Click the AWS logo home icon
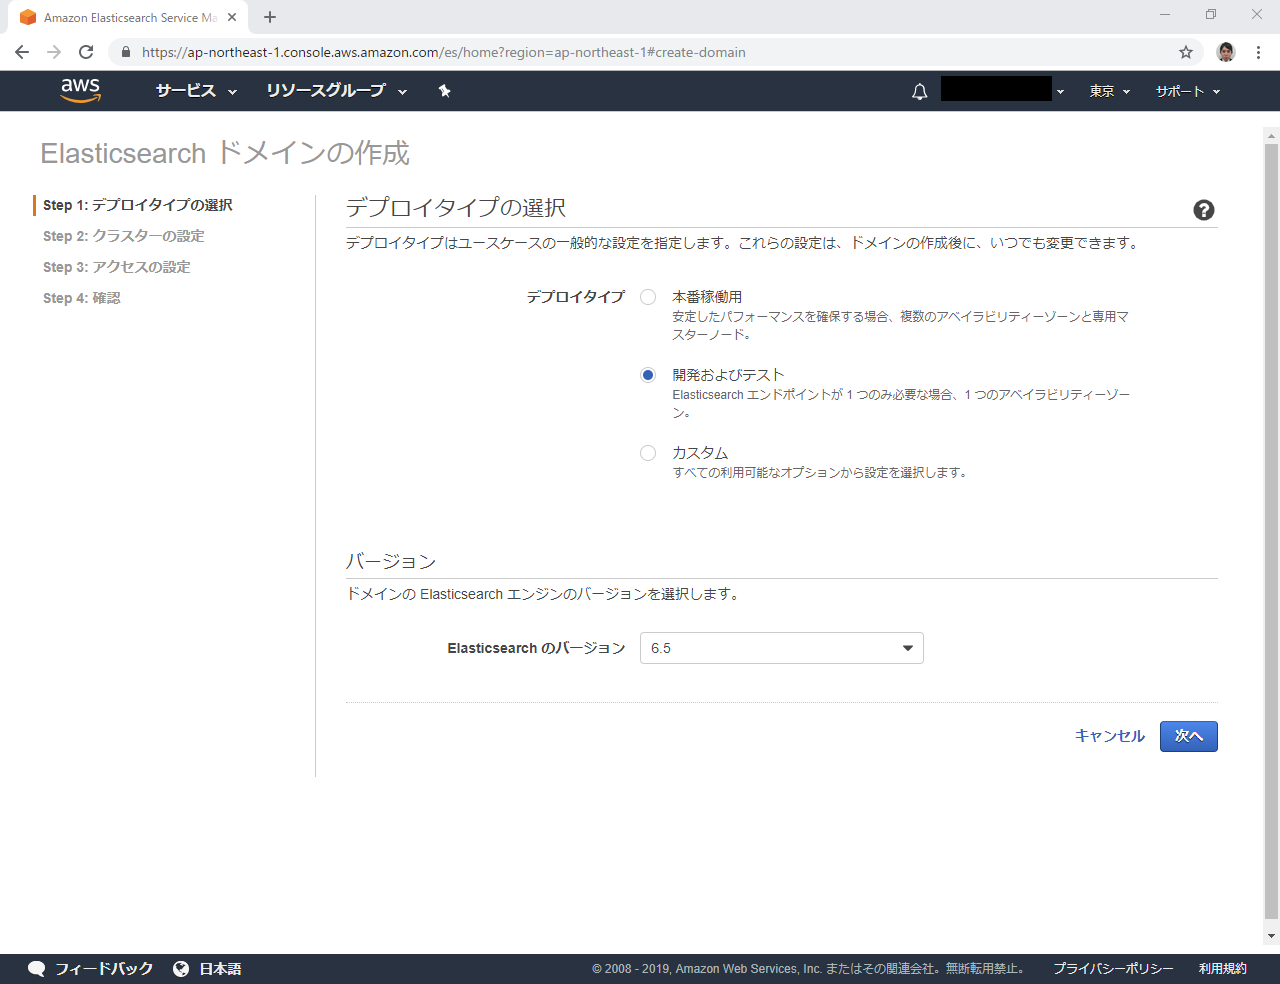The image size is (1280, 984). tap(80, 90)
